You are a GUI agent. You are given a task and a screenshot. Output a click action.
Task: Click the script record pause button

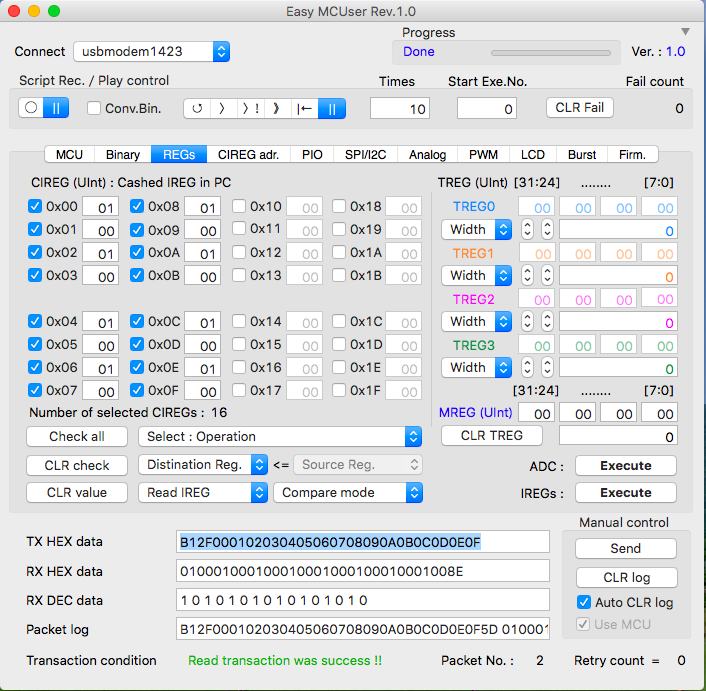click(x=56, y=108)
